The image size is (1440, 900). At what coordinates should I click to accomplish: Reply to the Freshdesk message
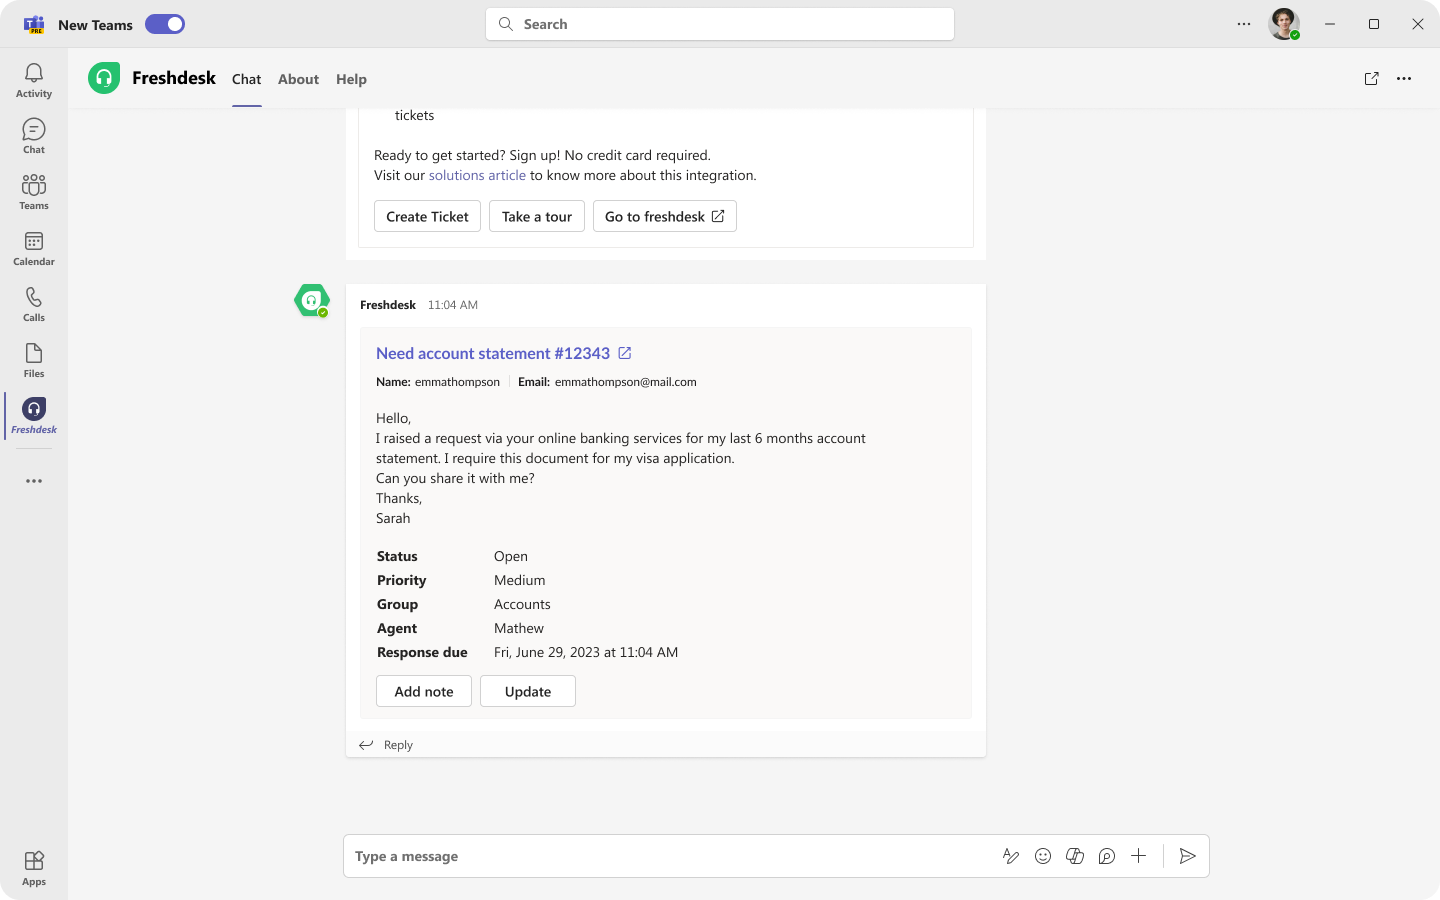(x=386, y=745)
